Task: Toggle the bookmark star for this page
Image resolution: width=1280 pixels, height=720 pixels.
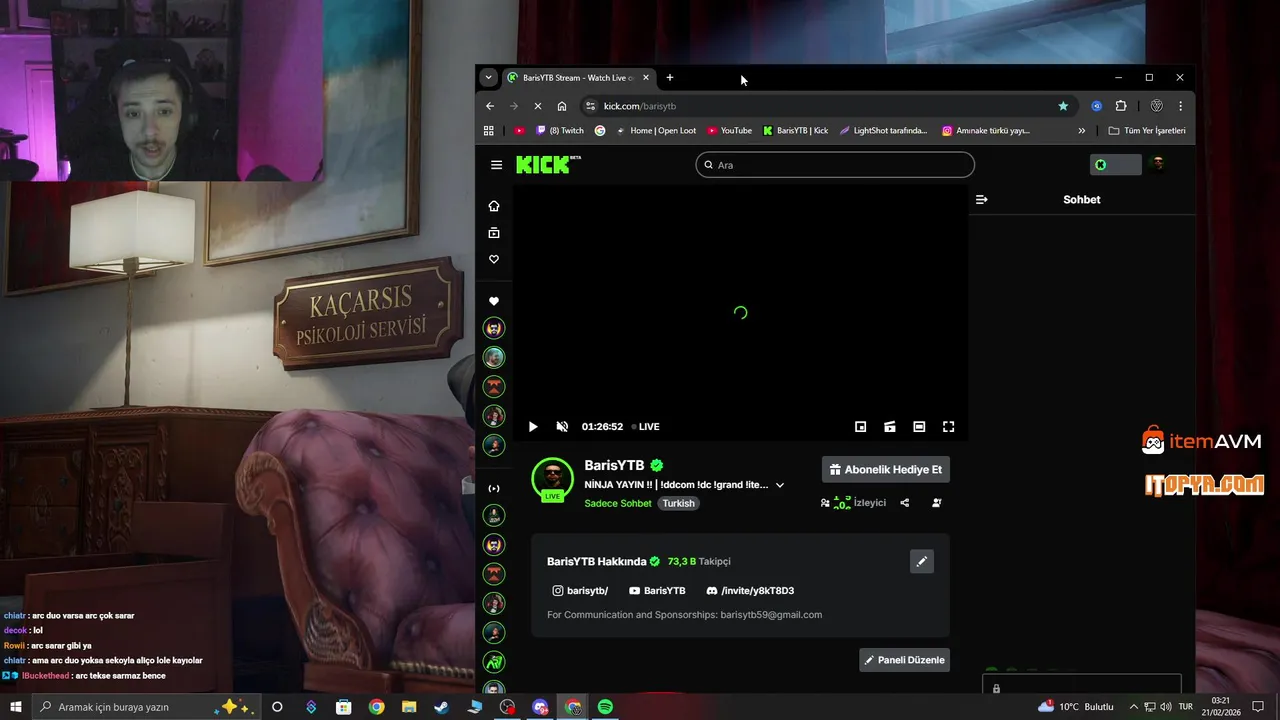Action: (x=1063, y=106)
